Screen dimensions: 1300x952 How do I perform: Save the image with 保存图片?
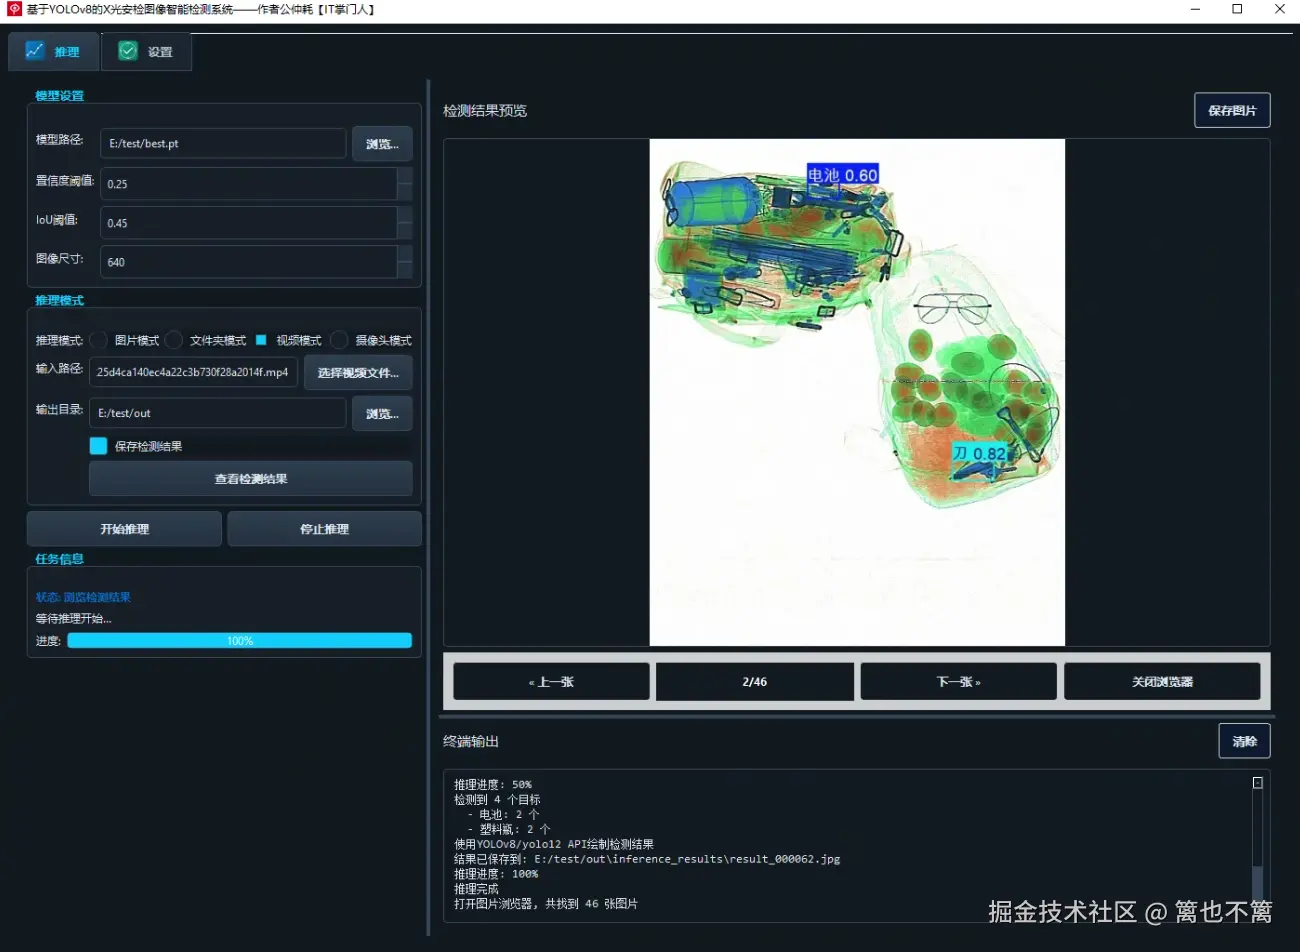1232,111
